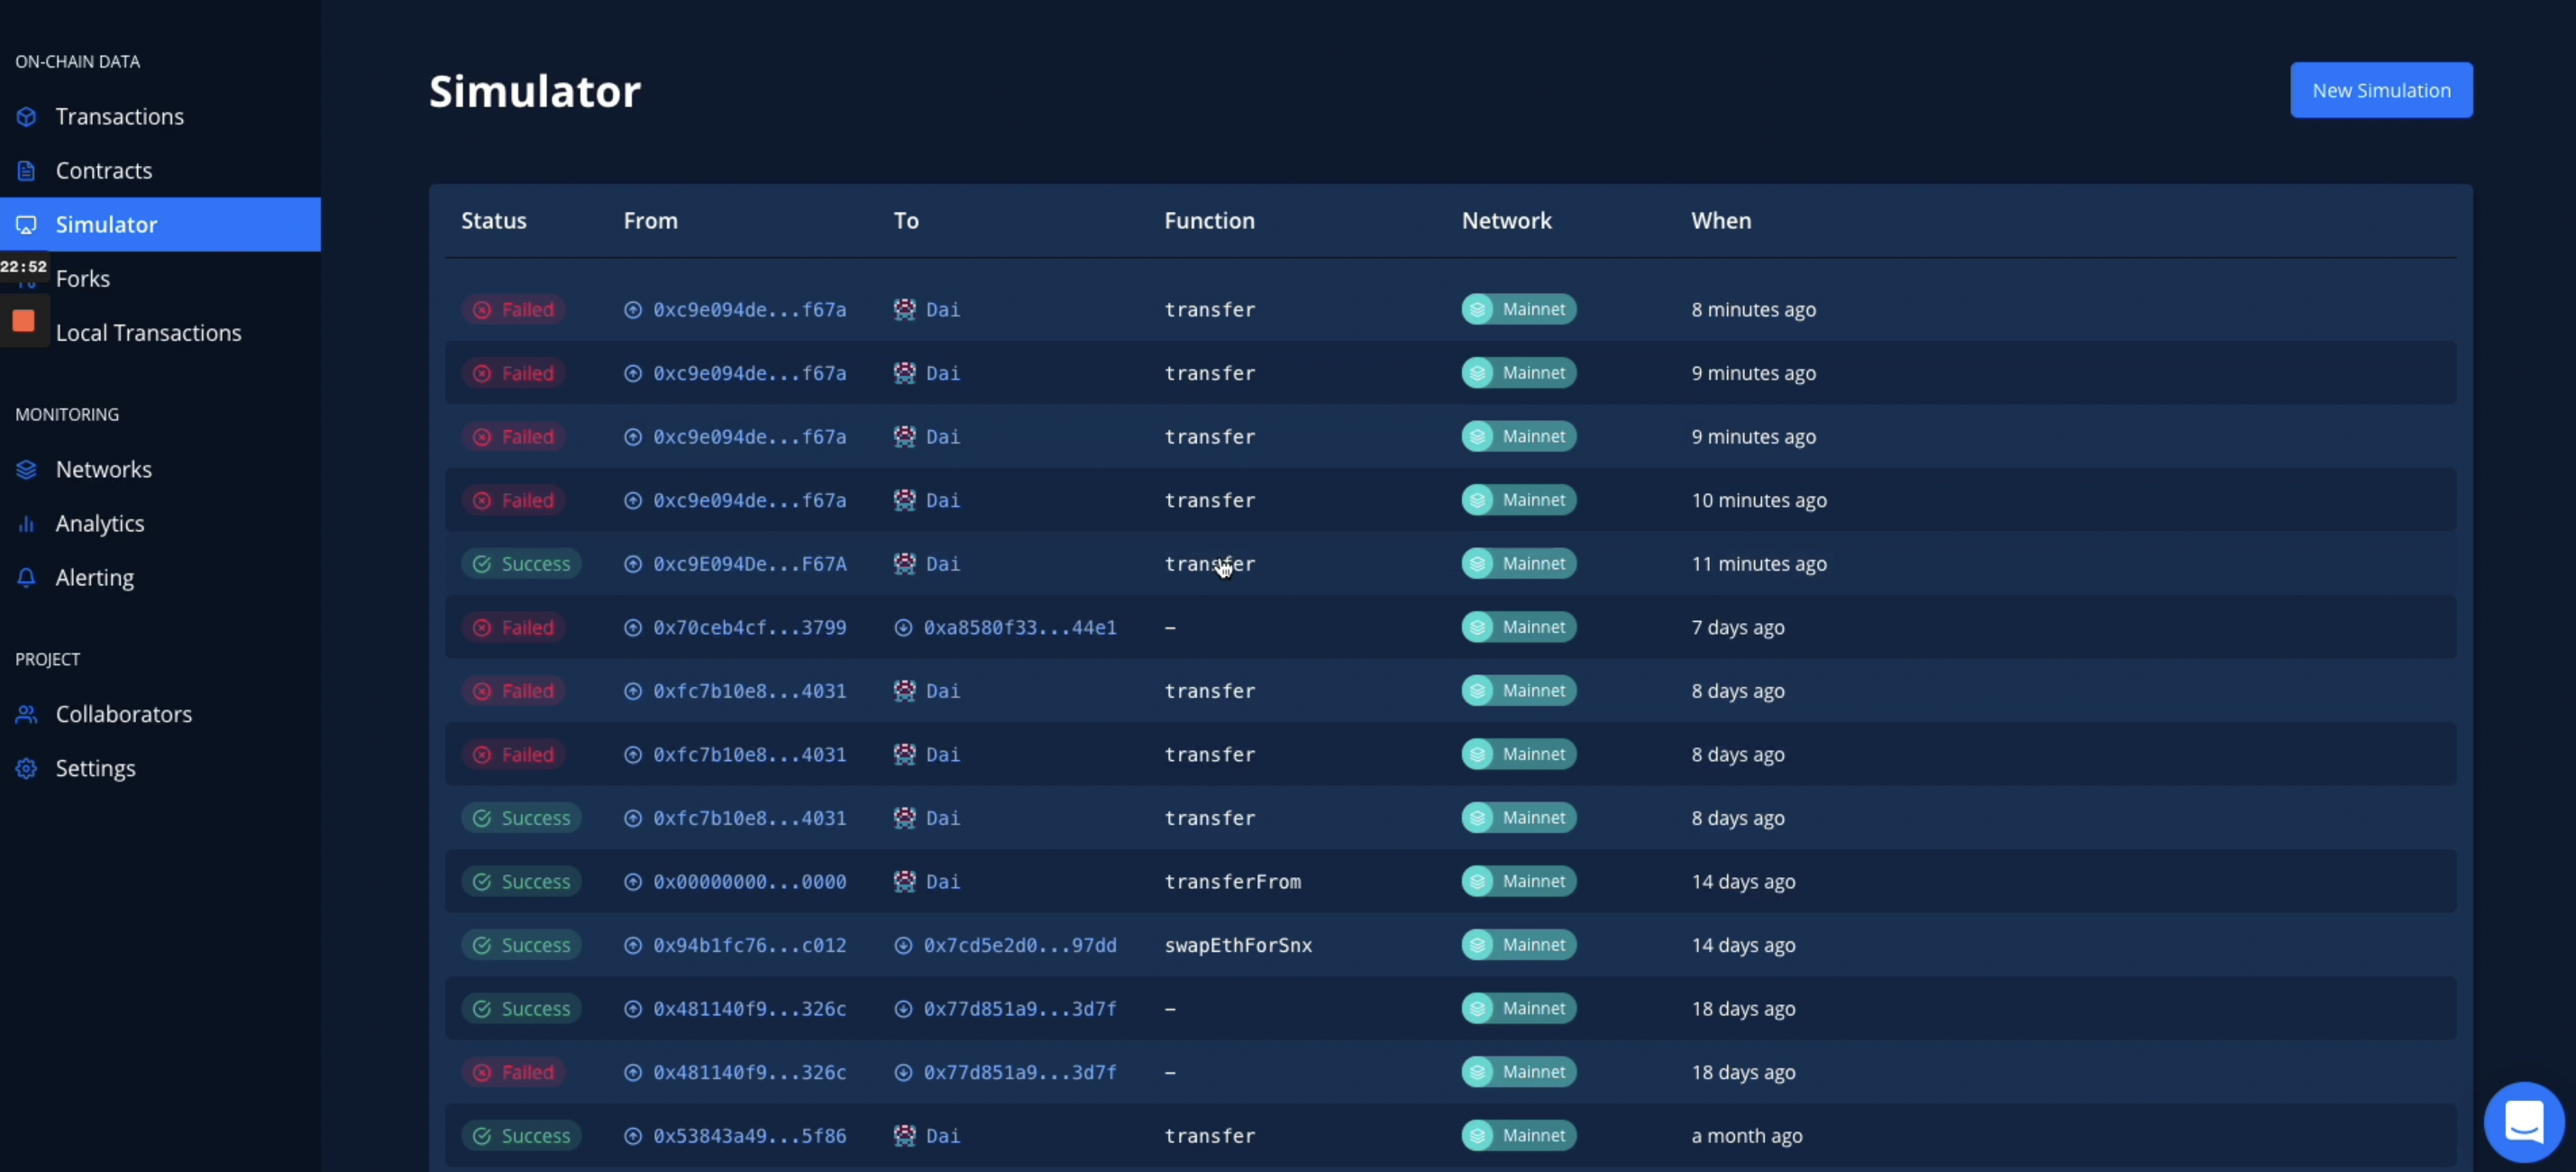Click Mainnet badge in 10 minutes ago row

click(x=1519, y=500)
